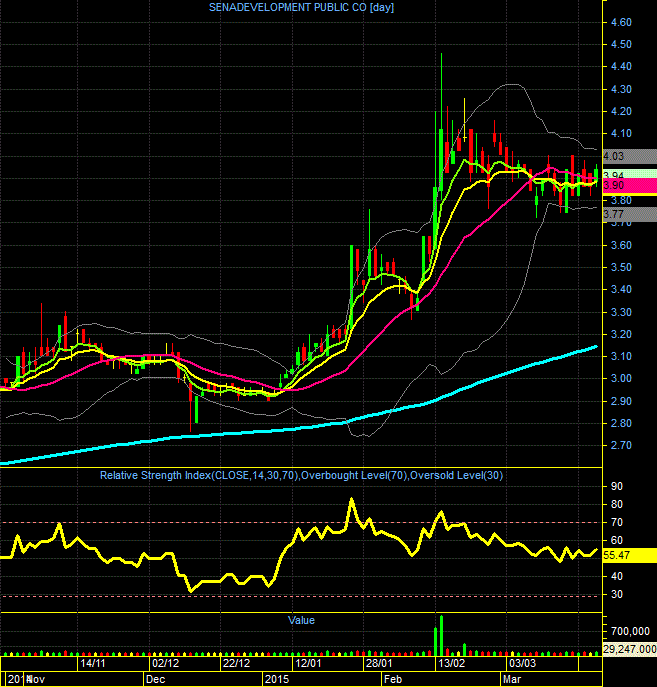Image resolution: width=657 pixels, height=687 pixels.
Task: Click the 13/02 date marker
Action: point(452,663)
